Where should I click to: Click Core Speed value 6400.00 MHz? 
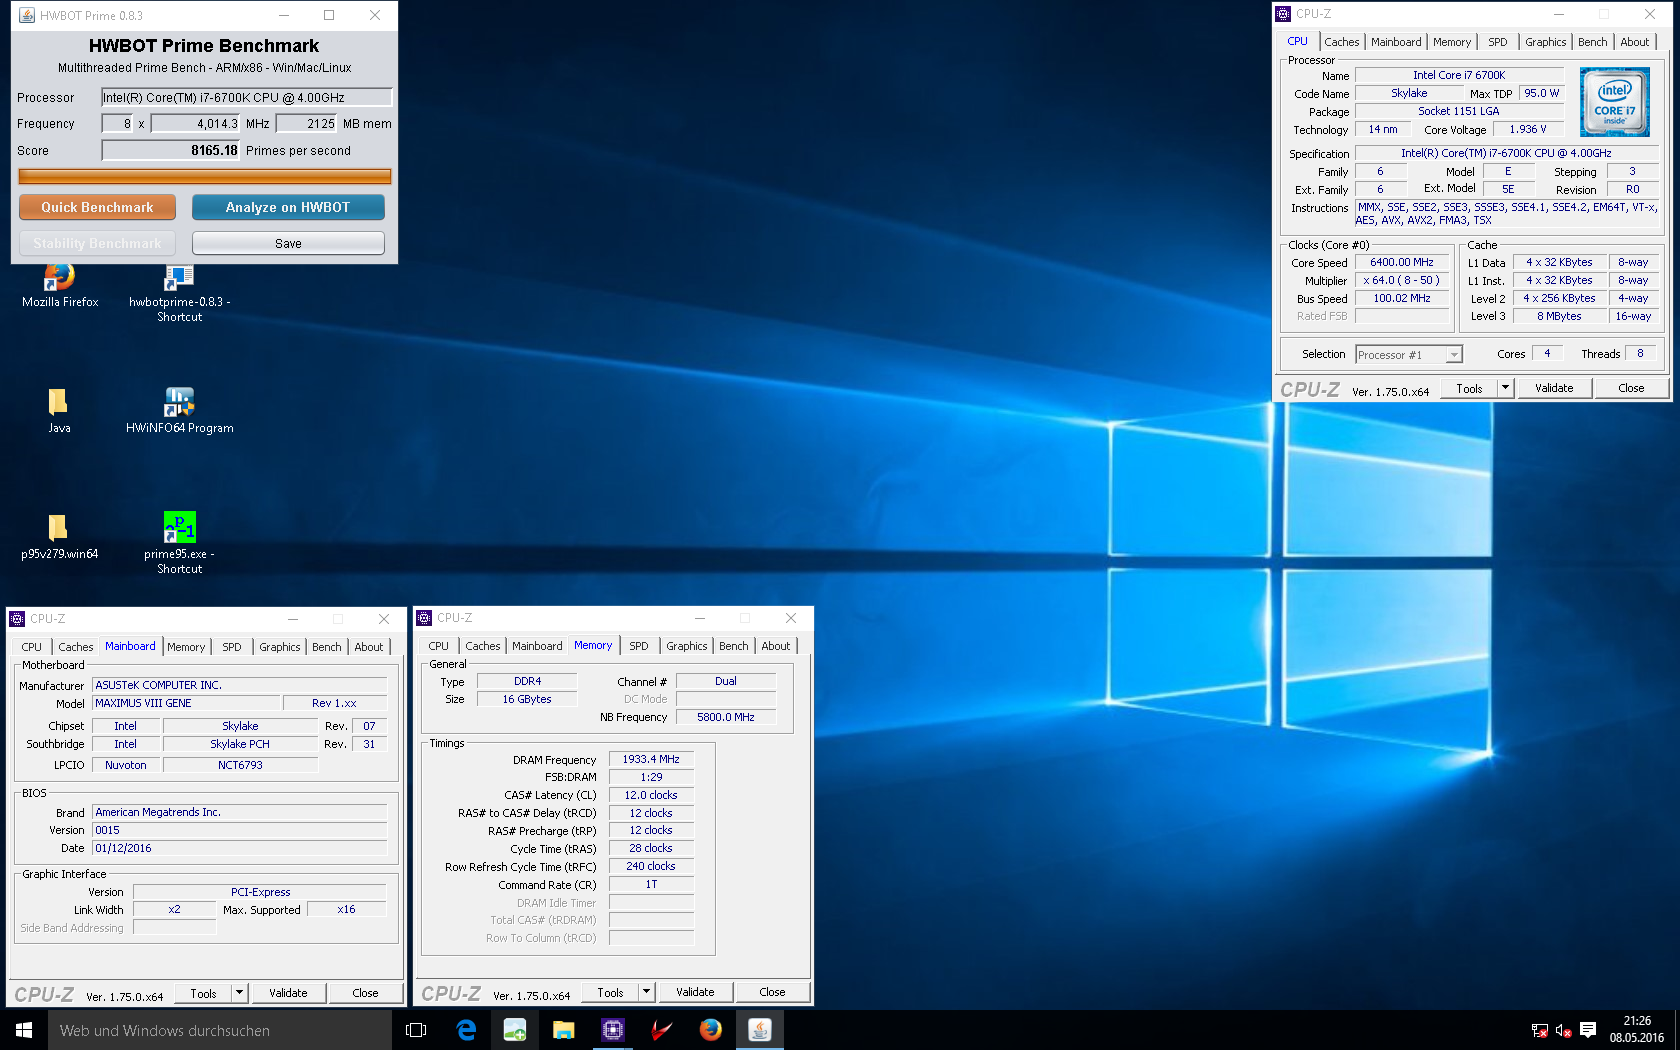coord(1401,262)
